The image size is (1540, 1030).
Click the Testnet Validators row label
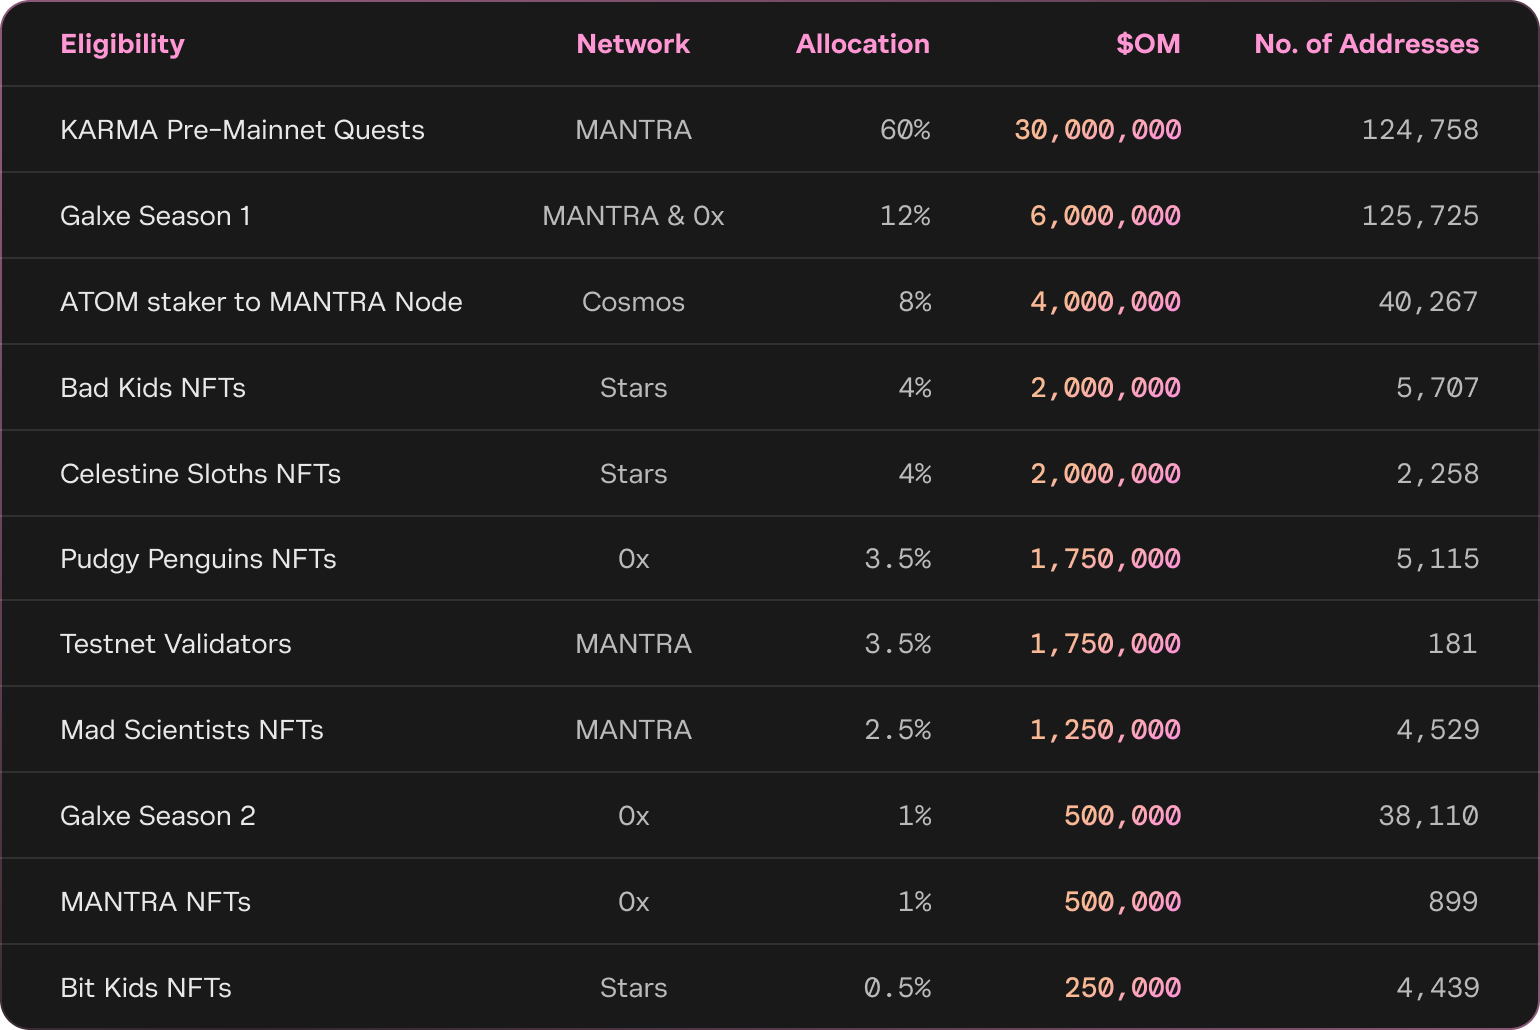(x=176, y=644)
